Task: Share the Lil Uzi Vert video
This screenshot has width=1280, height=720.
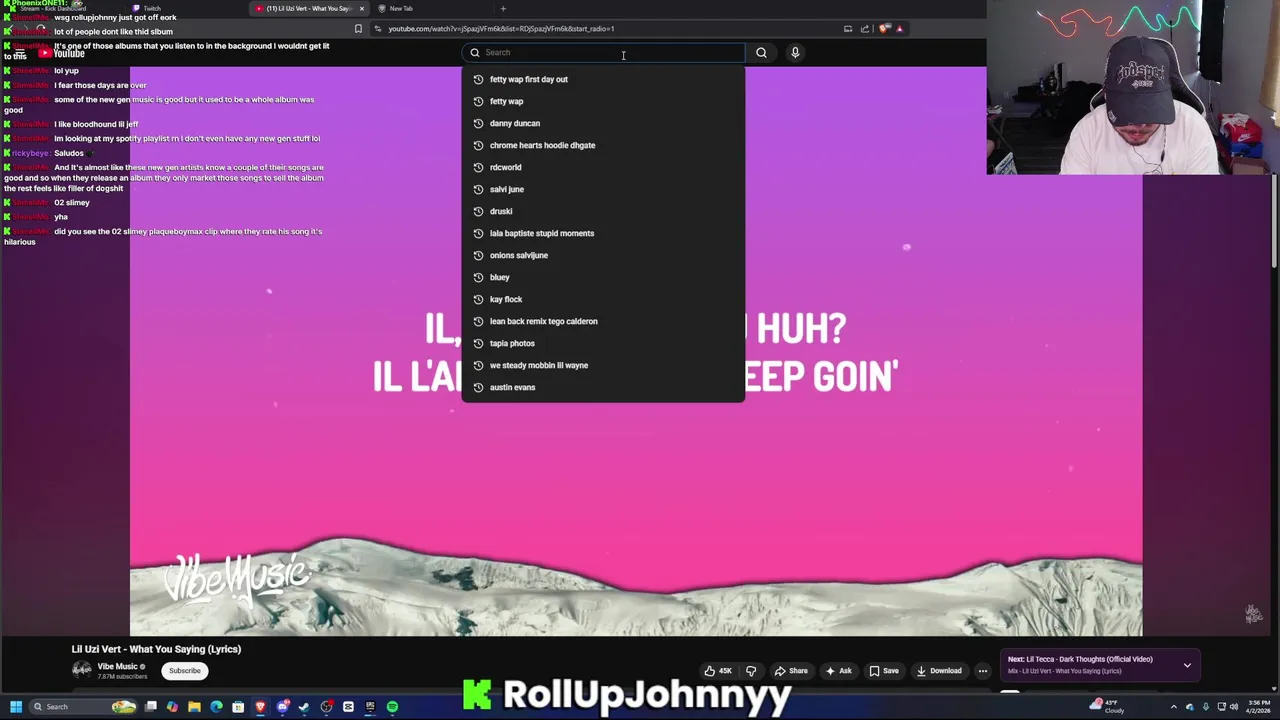Action: (x=790, y=671)
